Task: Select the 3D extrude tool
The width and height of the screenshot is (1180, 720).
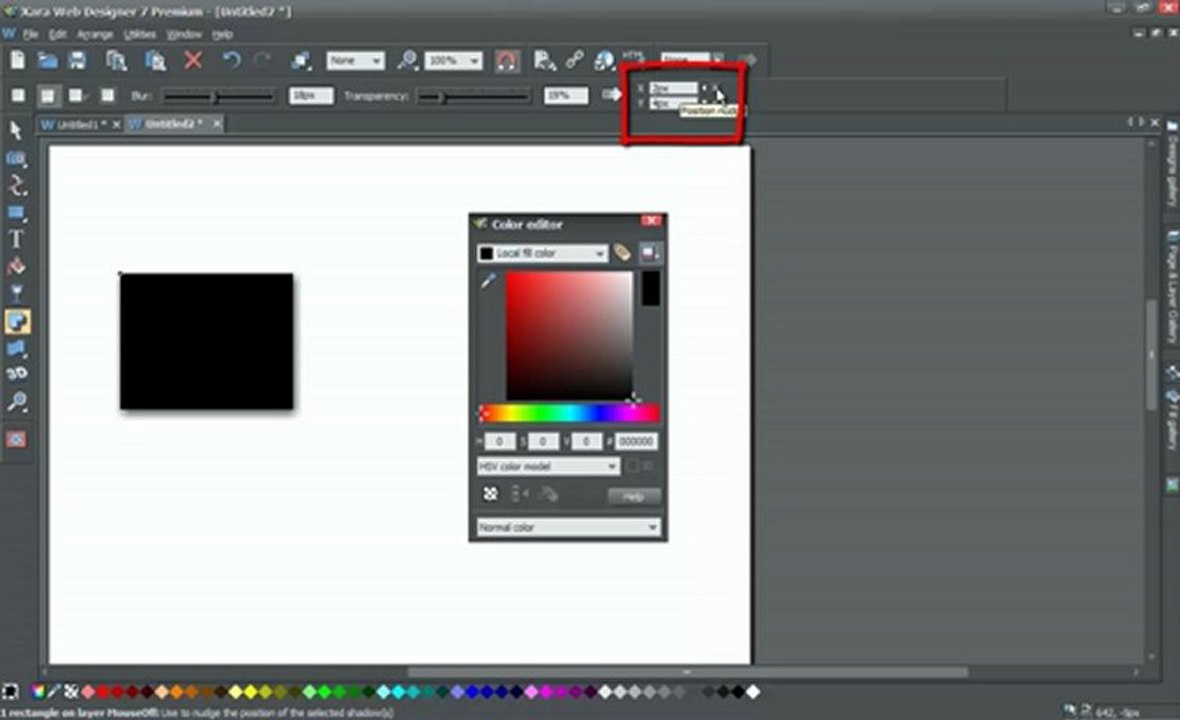Action: (16, 374)
